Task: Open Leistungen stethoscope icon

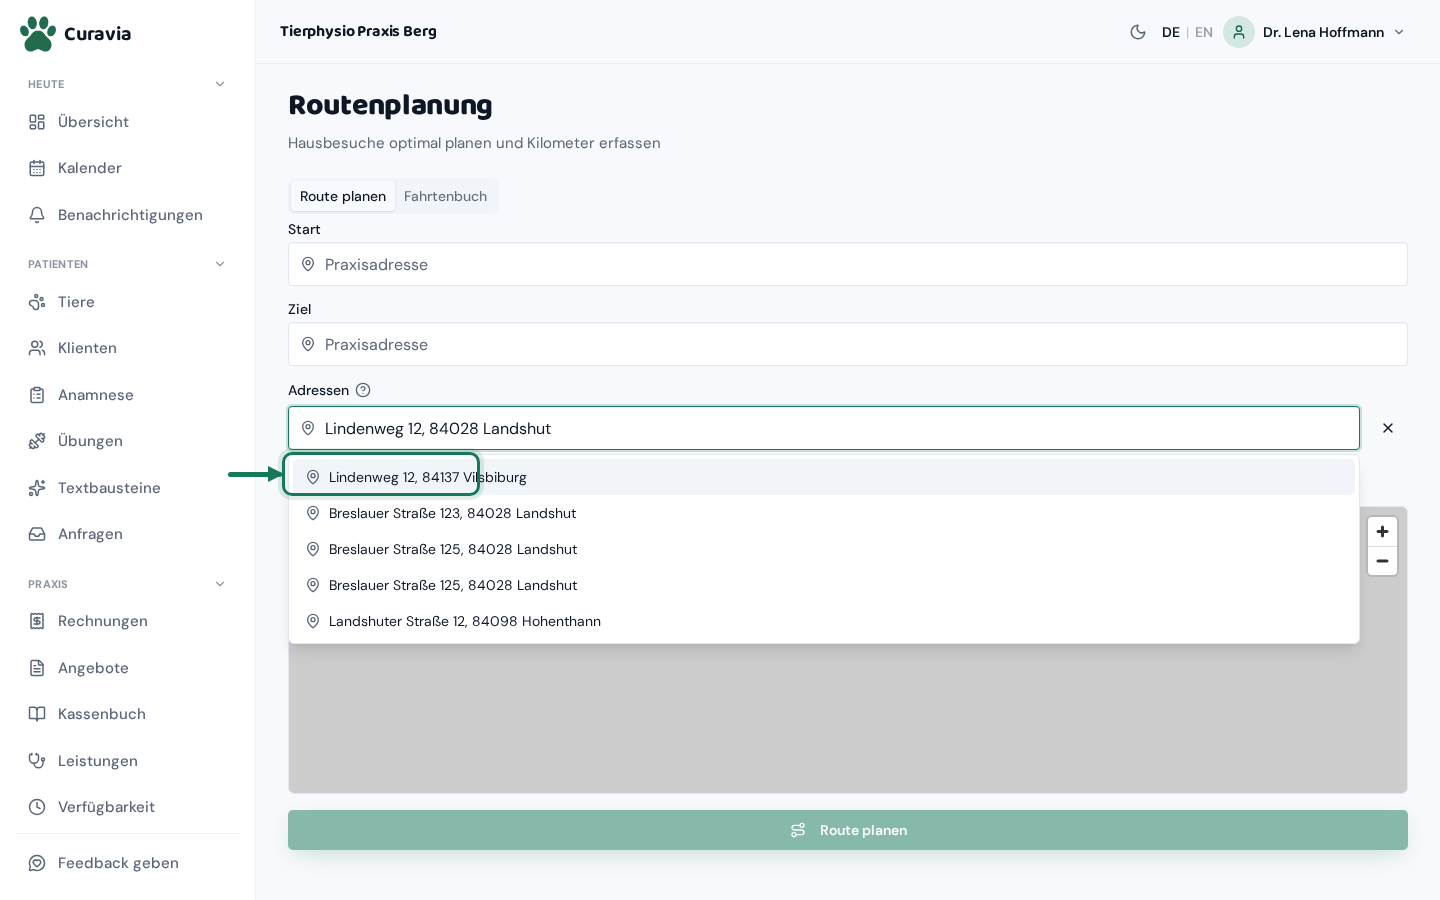Action: (37, 761)
